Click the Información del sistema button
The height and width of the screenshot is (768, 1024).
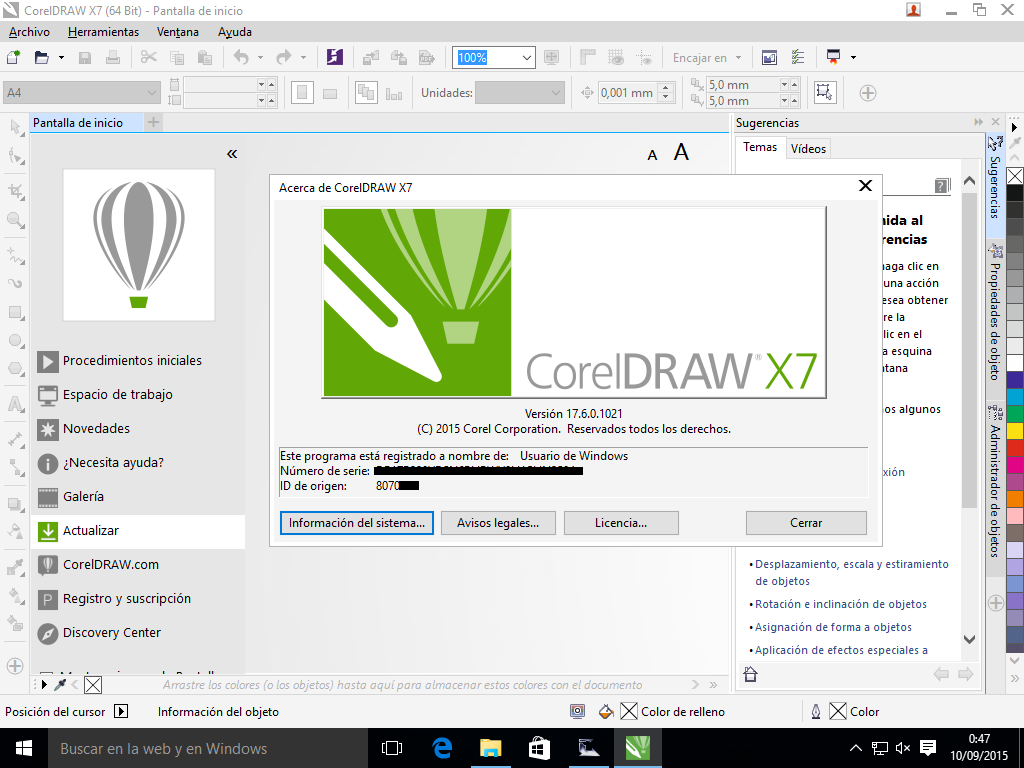[357, 523]
